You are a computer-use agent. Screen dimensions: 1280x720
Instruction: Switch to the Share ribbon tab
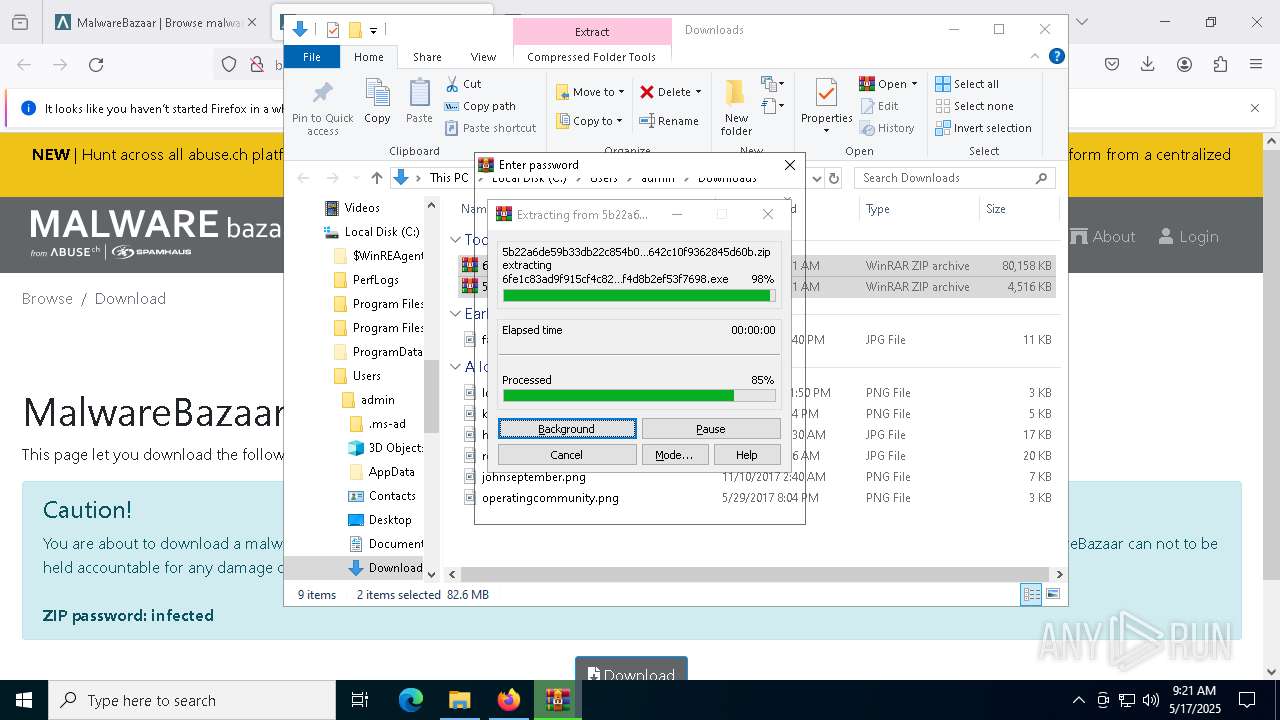tap(427, 57)
